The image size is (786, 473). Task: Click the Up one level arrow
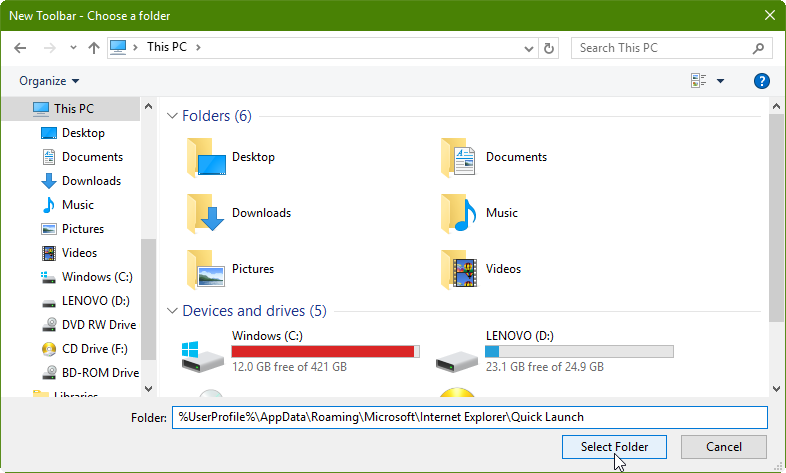(x=93, y=47)
